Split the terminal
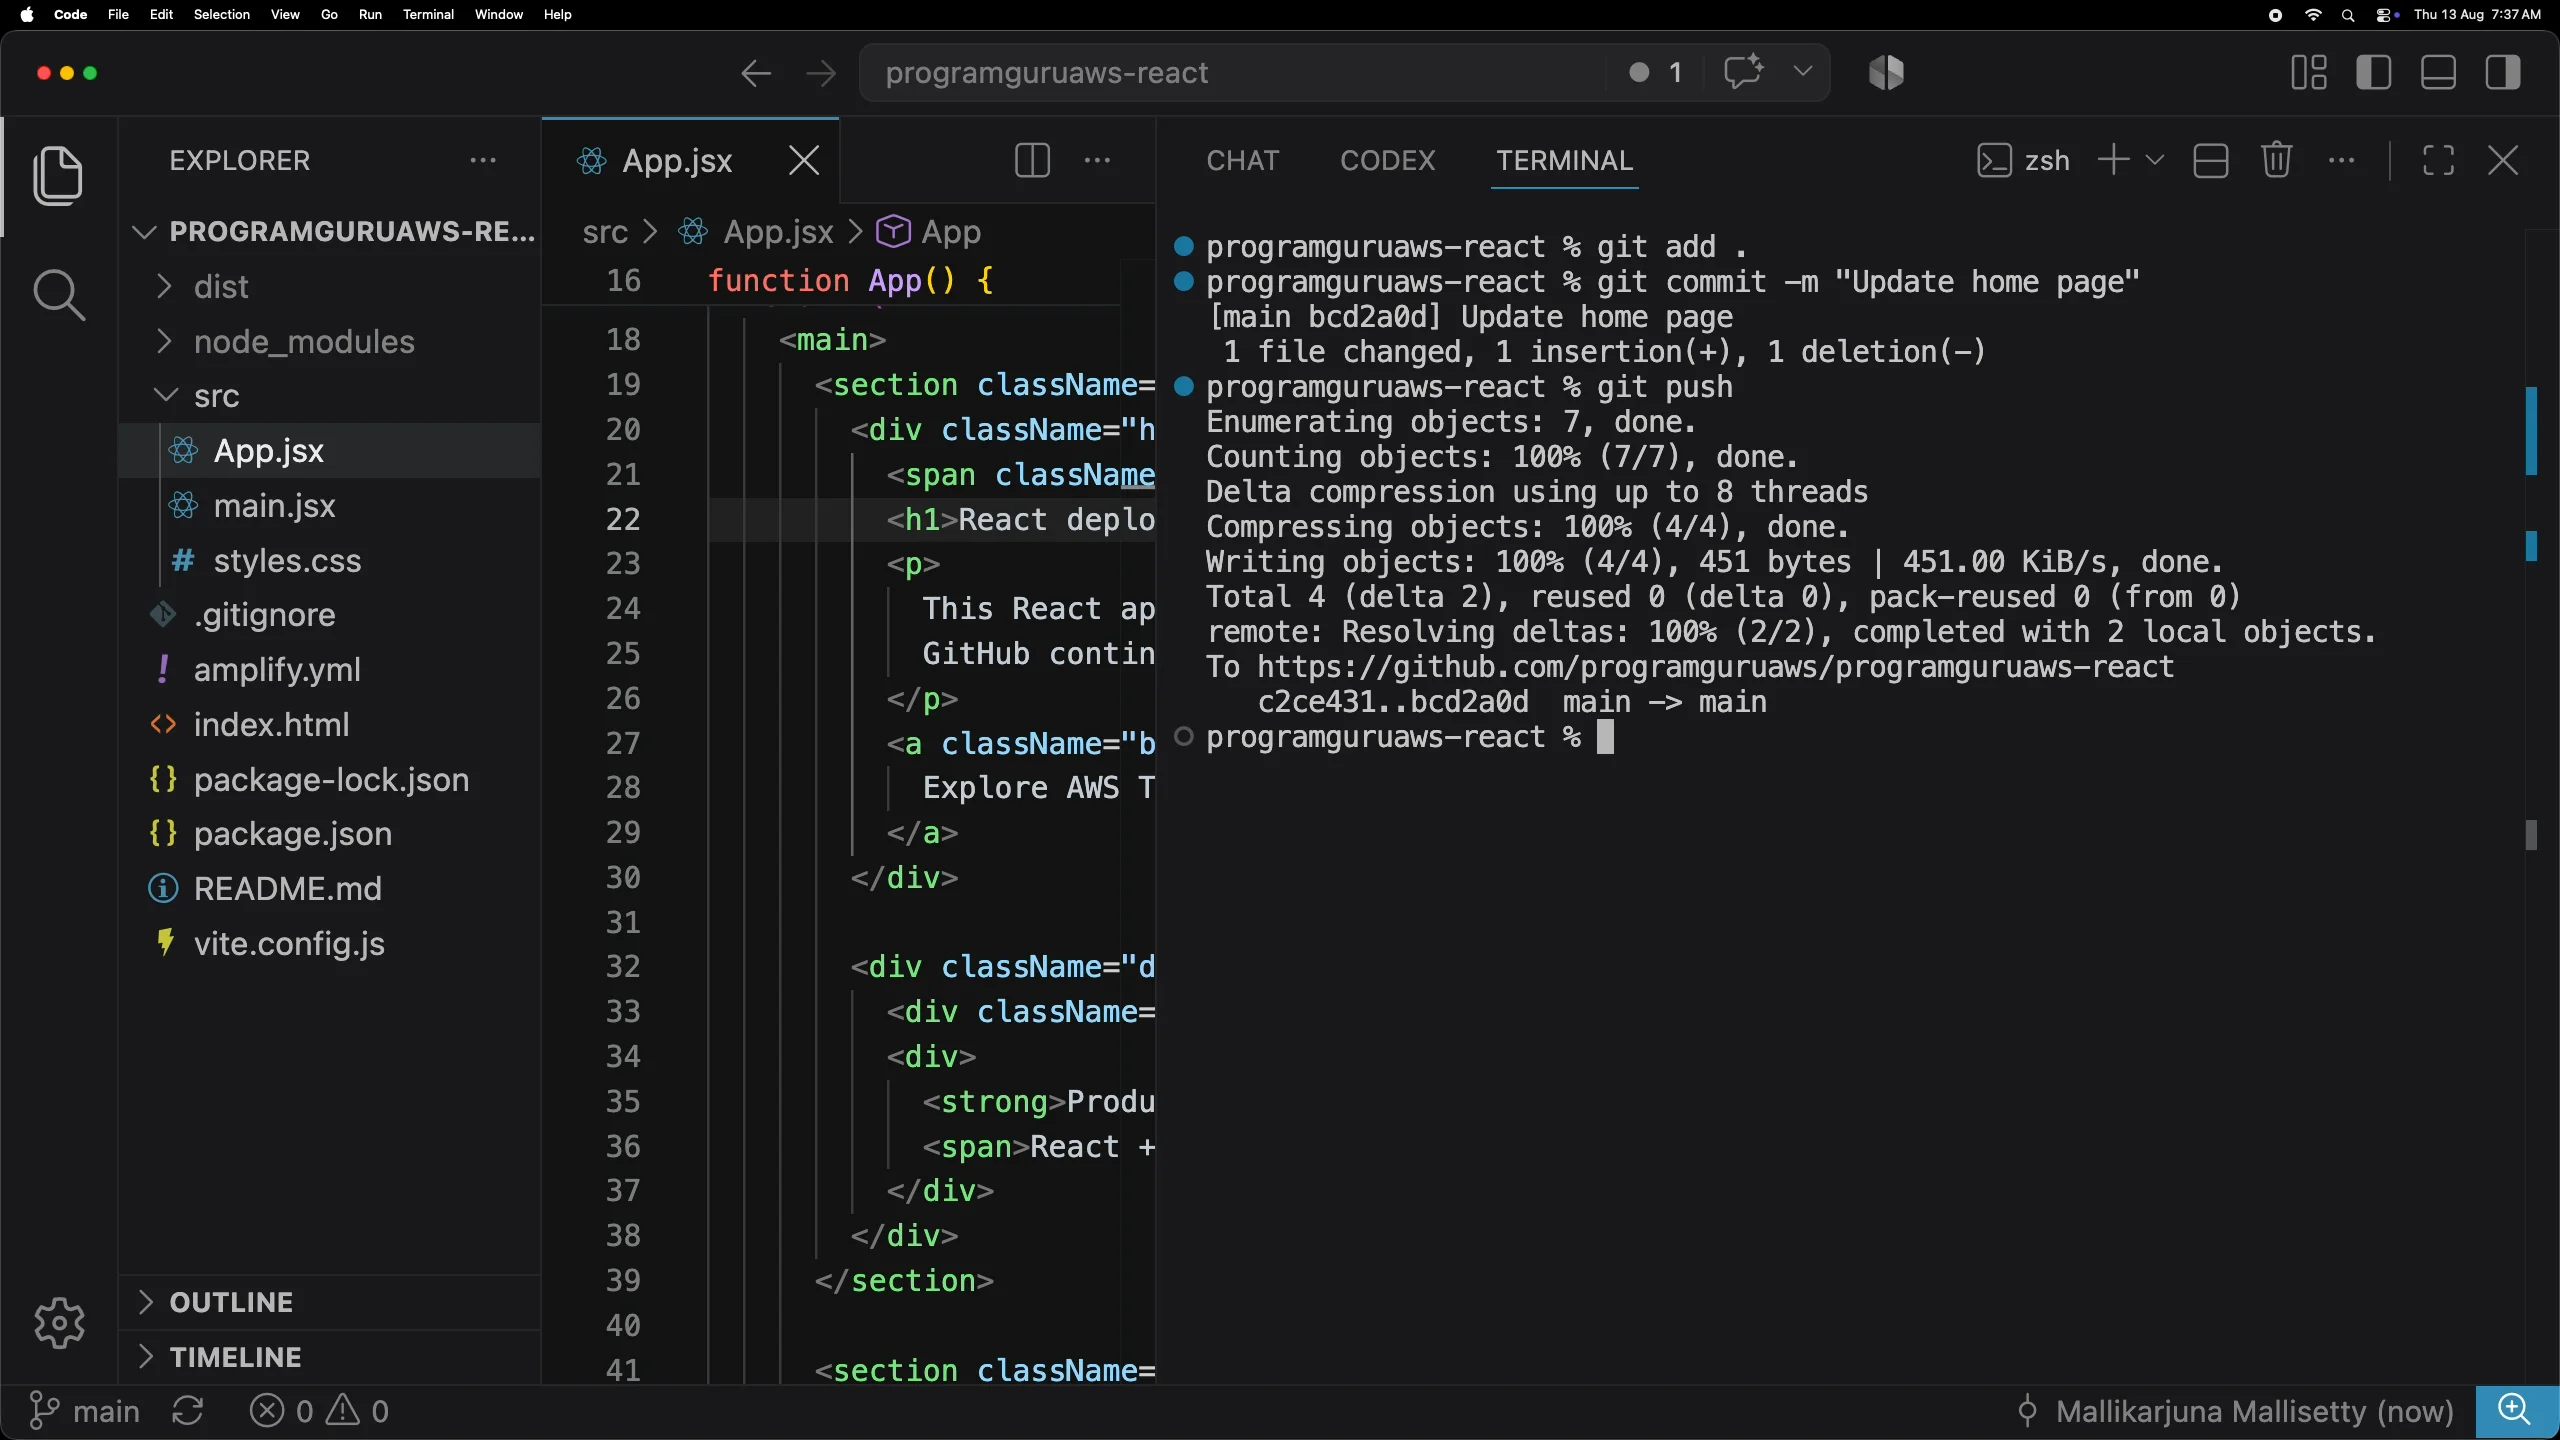The height and width of the screenshot is (1440, 2560). 2210,160
